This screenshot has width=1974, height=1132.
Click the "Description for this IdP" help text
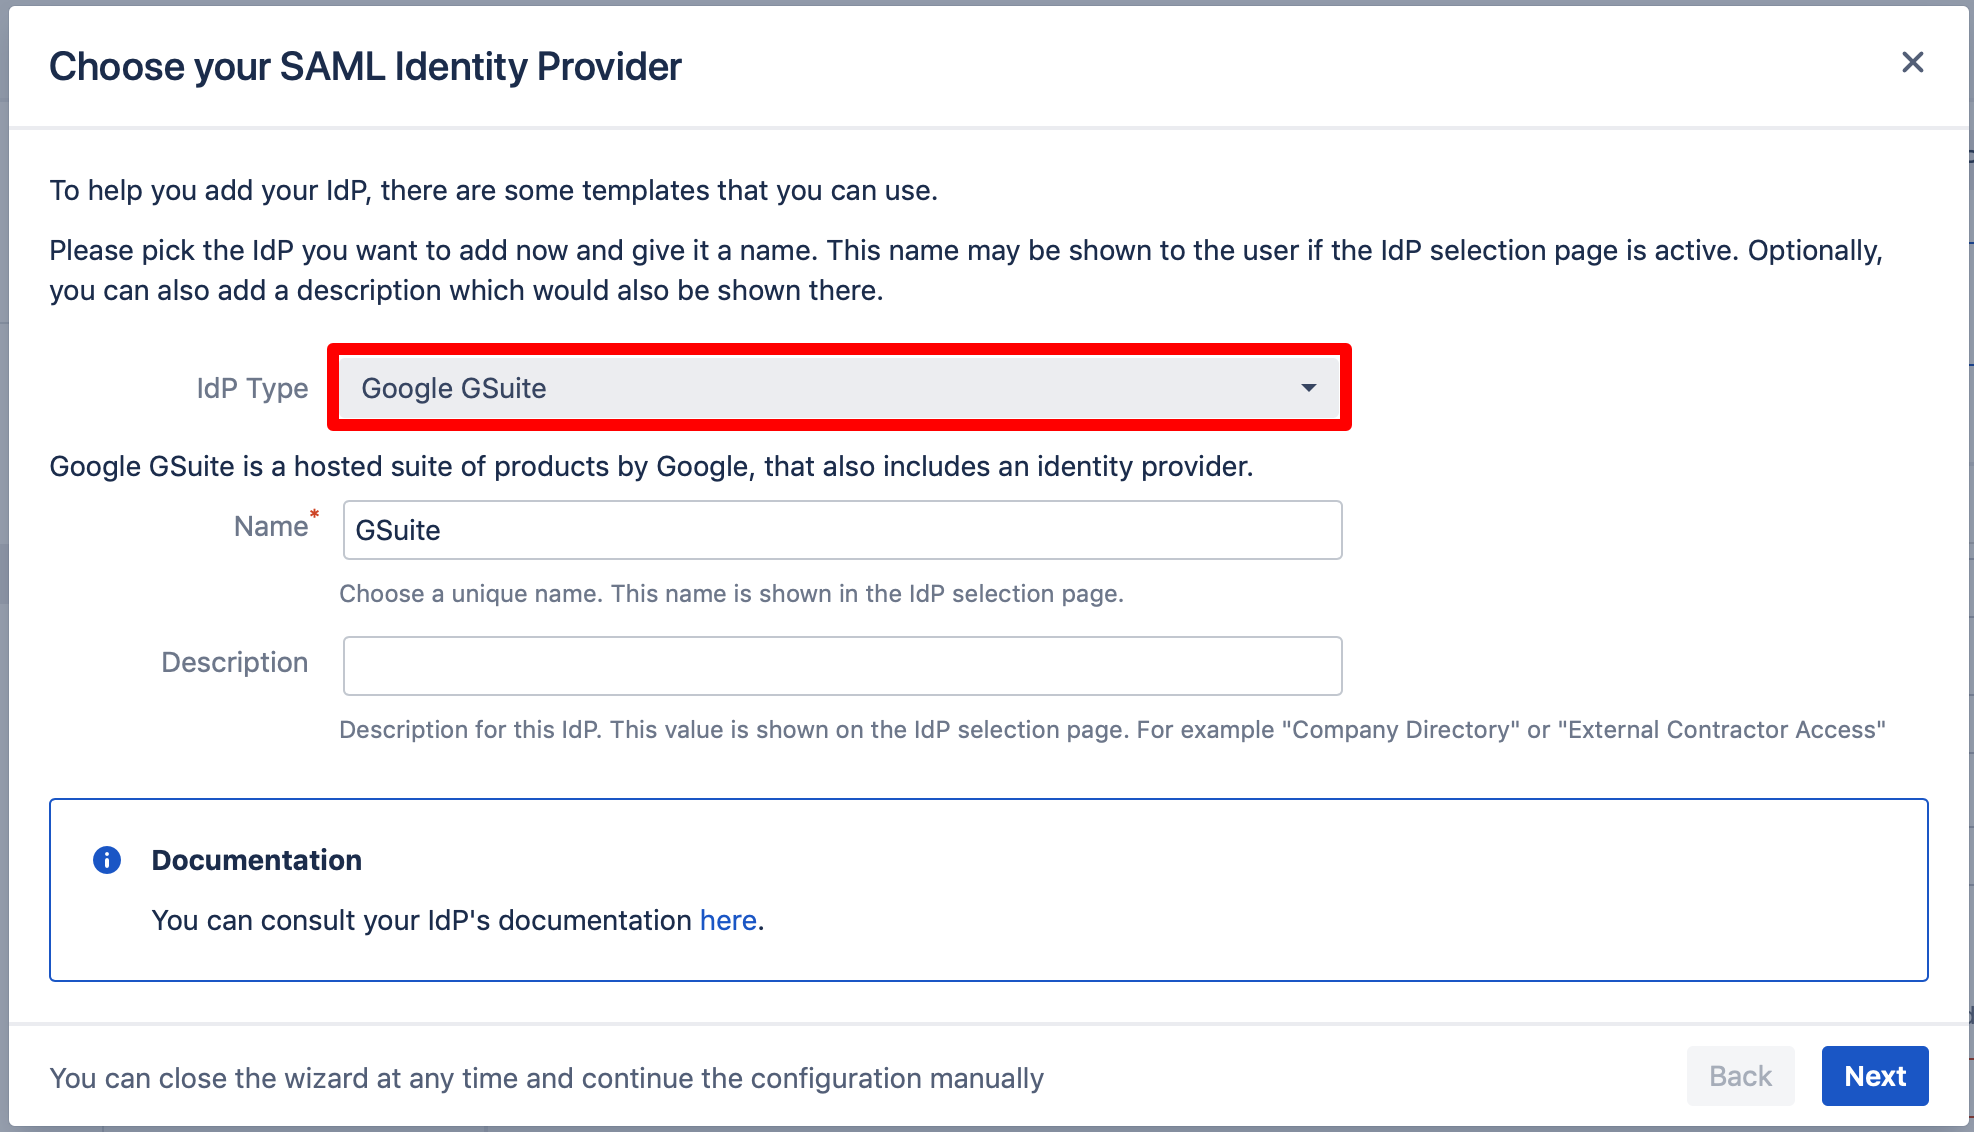pyautogui.click(x=1112, y=730)
